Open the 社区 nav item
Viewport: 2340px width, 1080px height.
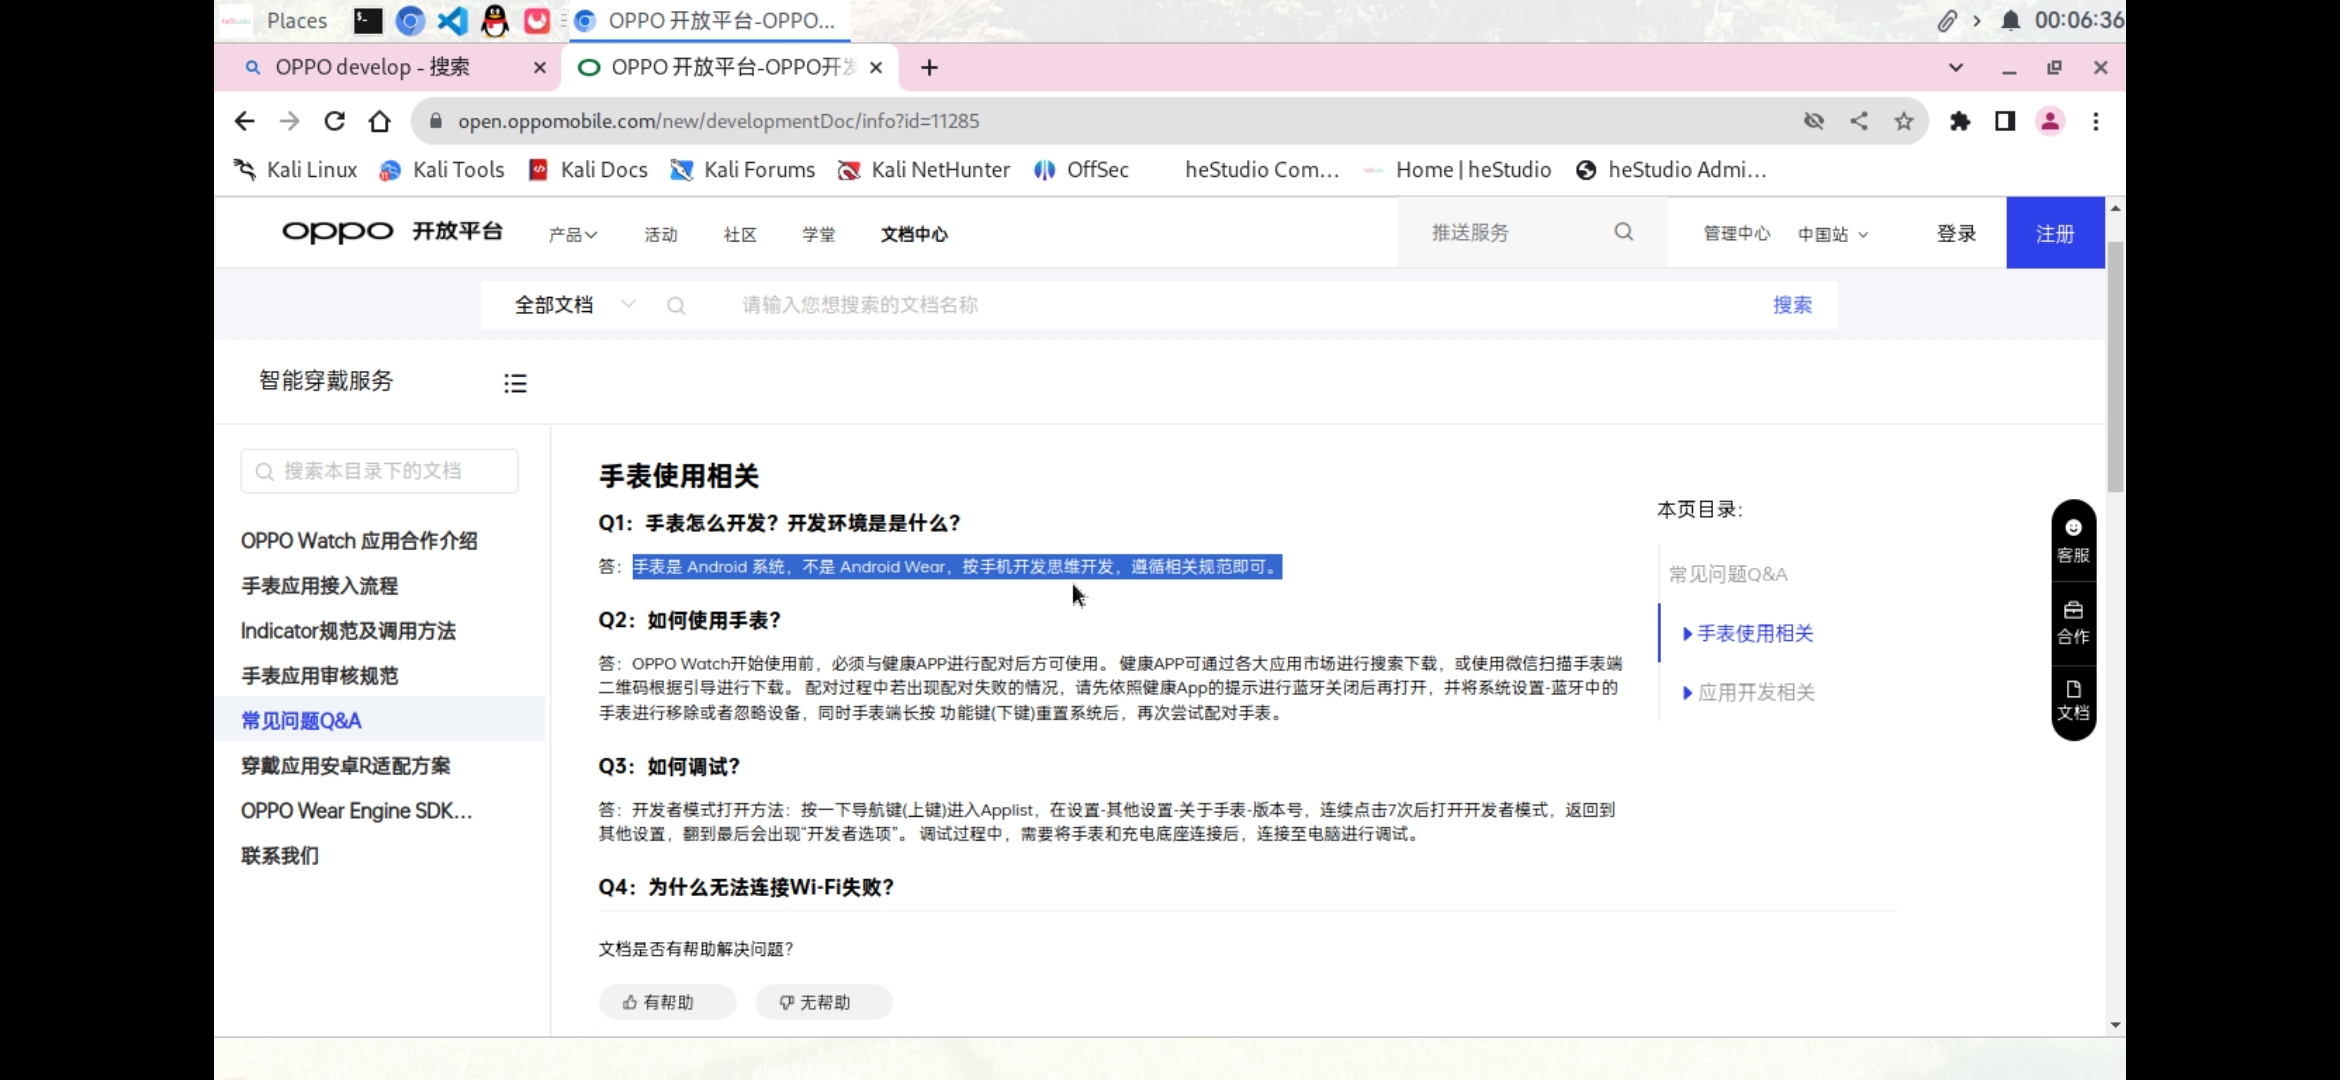[740, 234]
